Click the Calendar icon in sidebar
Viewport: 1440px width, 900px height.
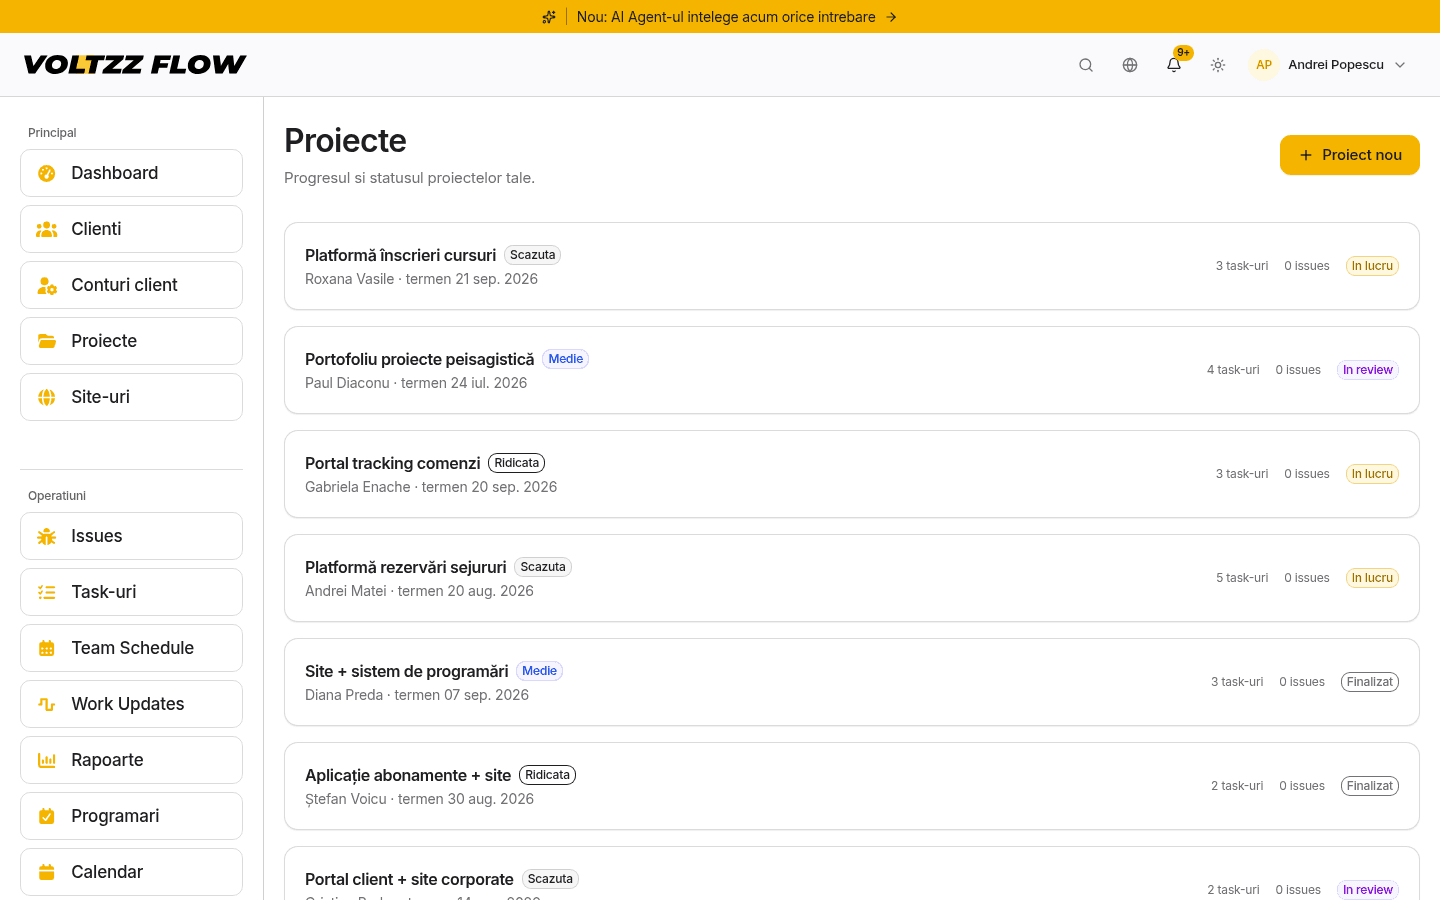click(x=47, y=872)
